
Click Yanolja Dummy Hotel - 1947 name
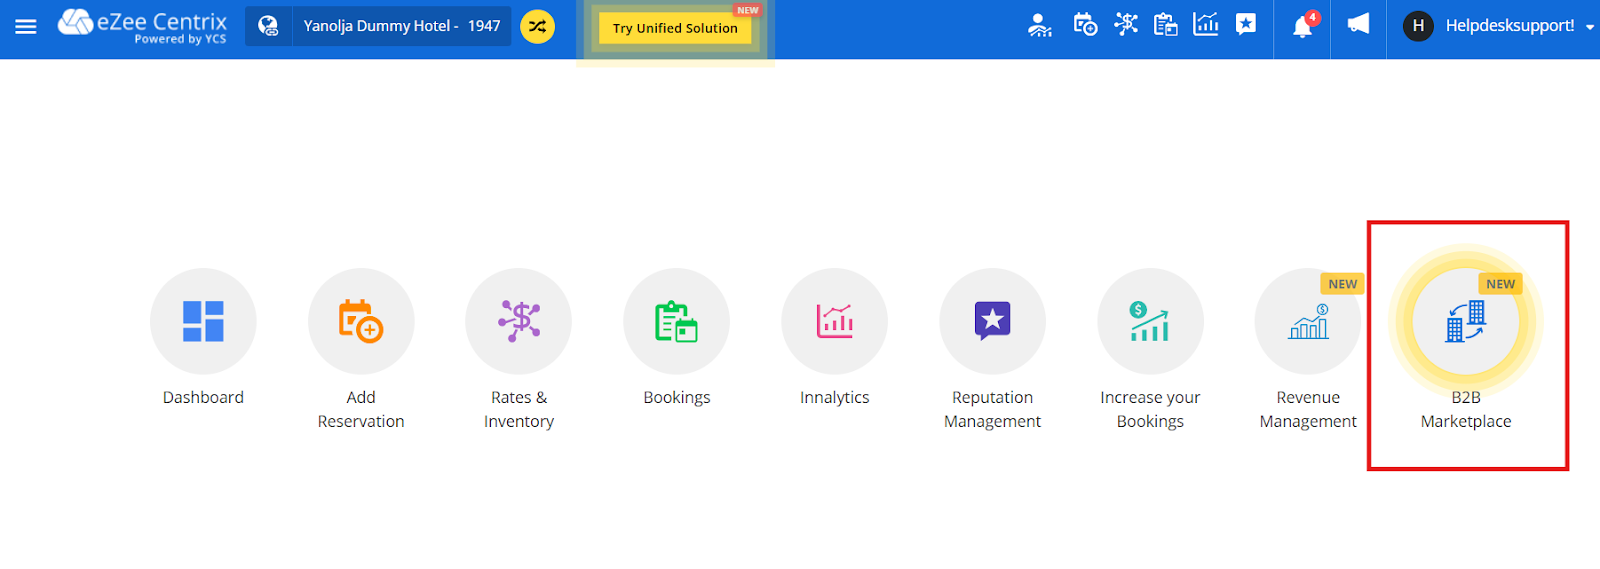click(x=402, y=26)
